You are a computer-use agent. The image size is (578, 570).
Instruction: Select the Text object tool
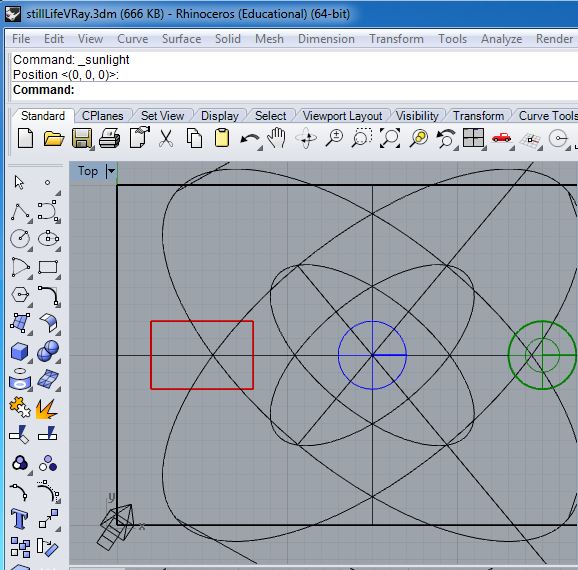click(x=19, y=519)
